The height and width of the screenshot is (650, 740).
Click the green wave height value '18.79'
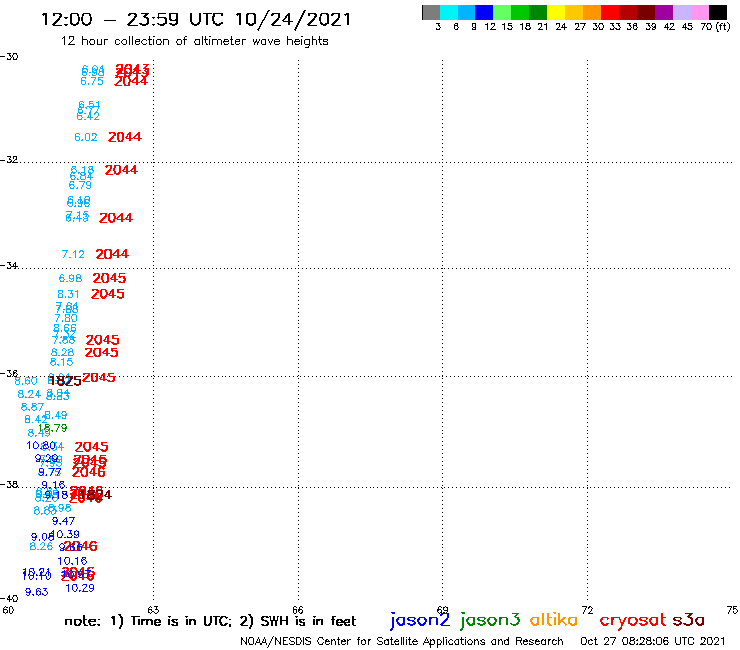tap(52, 428)
